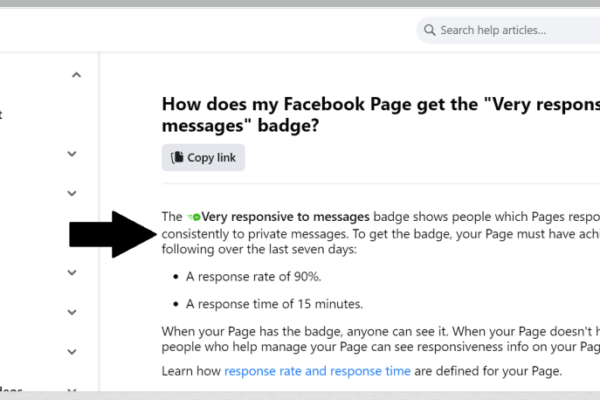Click the A response time of 15 minutes bullet
Image resolution: width=600 pixels, height=400 pixels.
pyautogui.click(x=274, y=304)
